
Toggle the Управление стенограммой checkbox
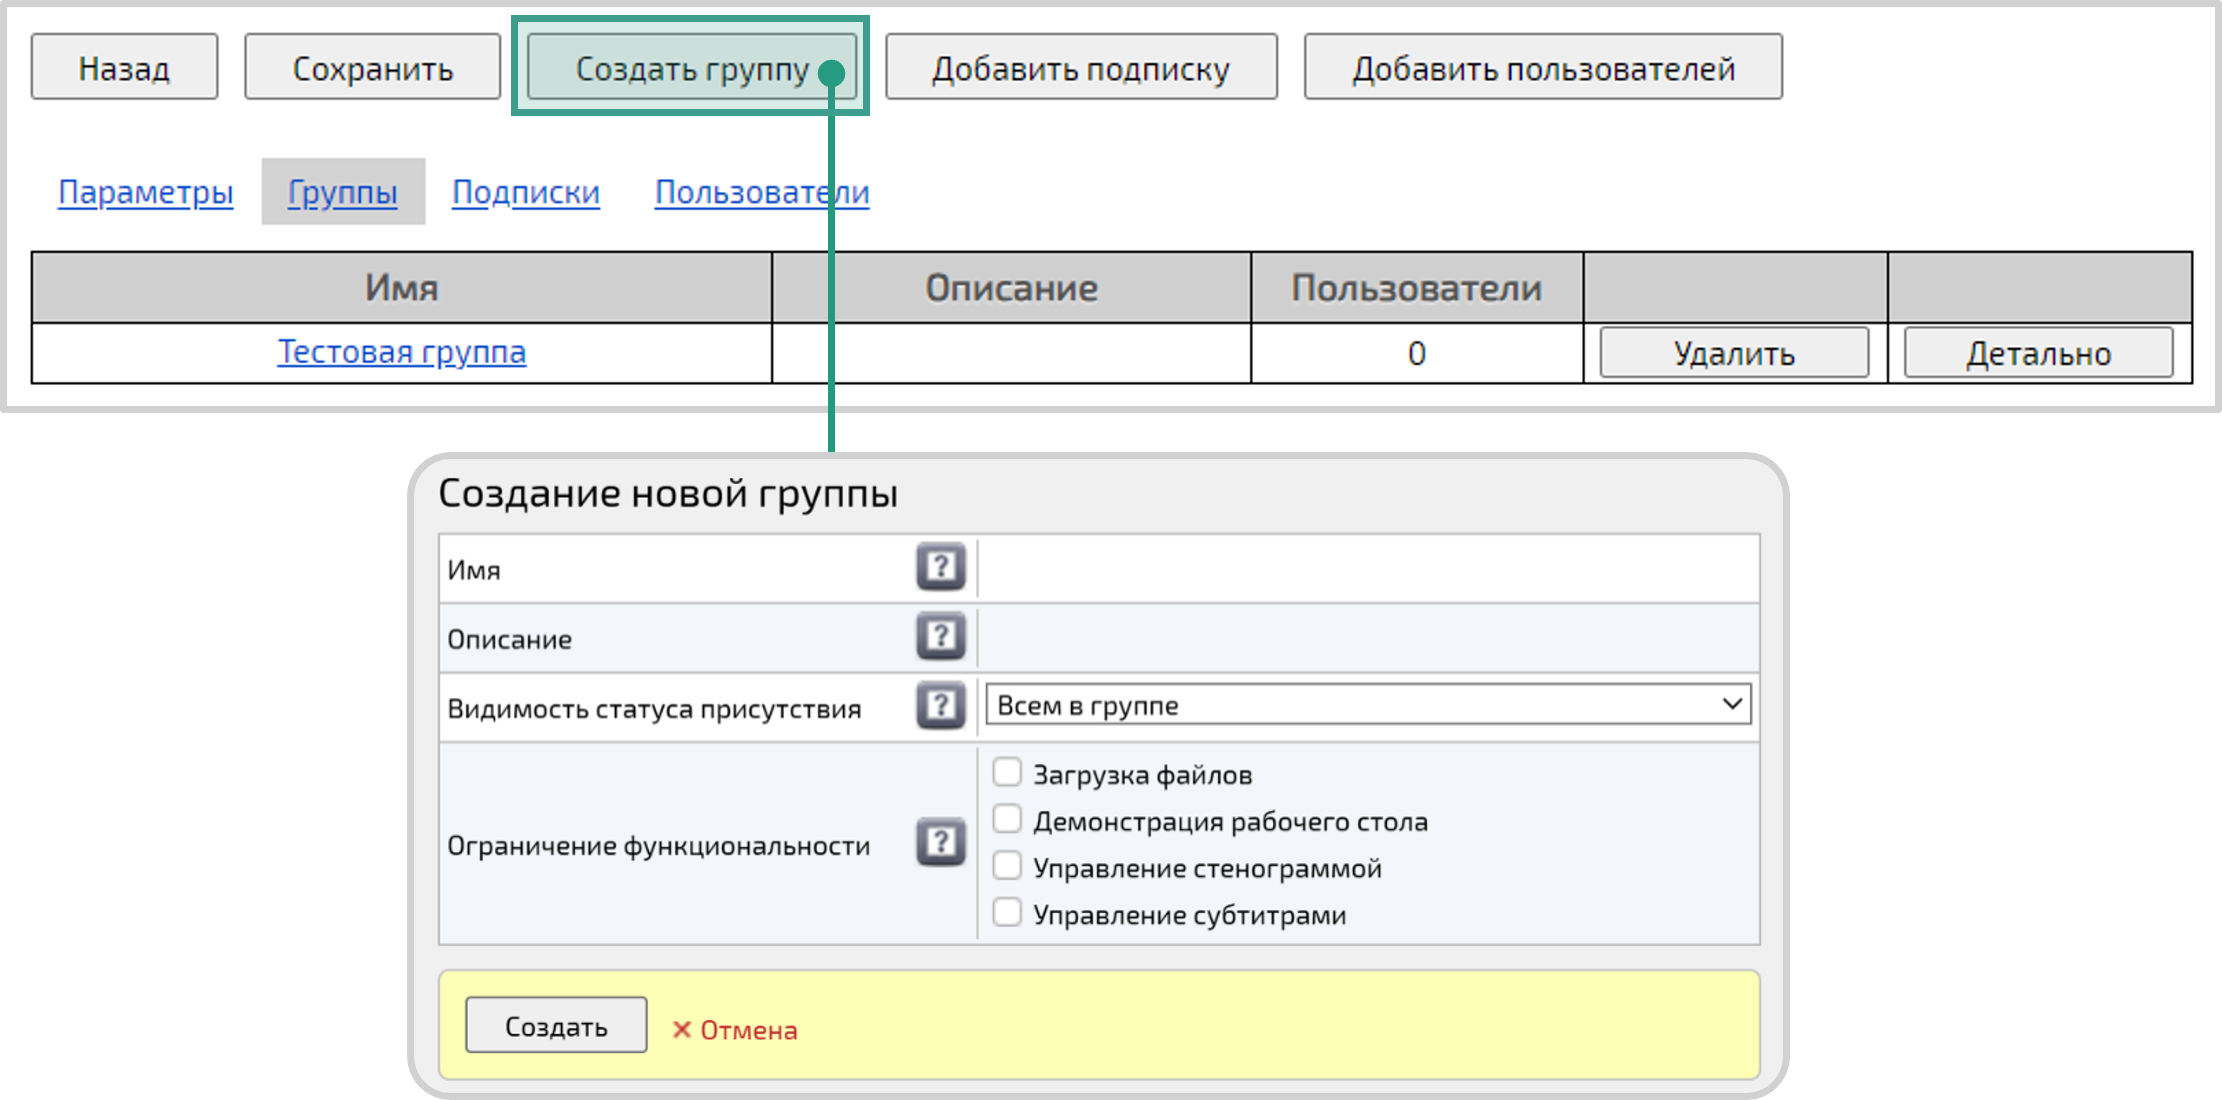pos(1005,864)
